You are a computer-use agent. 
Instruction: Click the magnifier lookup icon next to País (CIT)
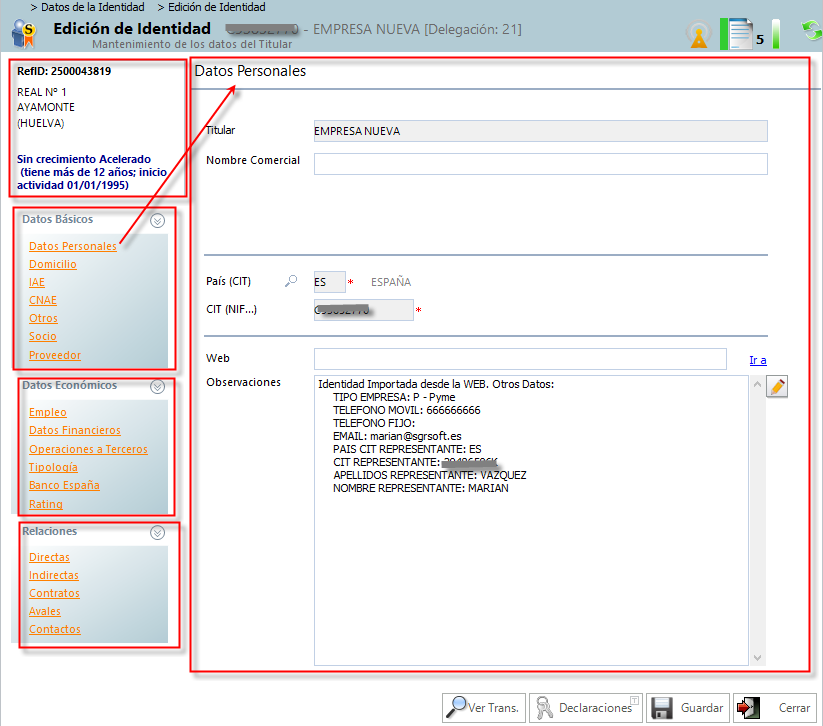click(x=291, y=281)
